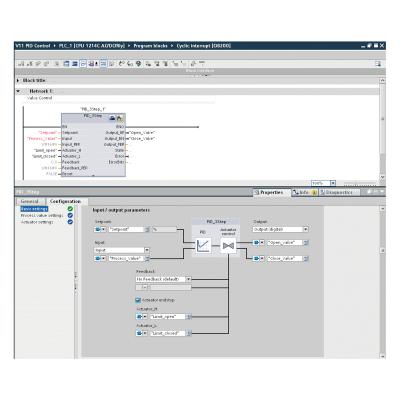Click the actuator valve symbol icon
Viewport: 400px width, 400px height.
point(228,246)
